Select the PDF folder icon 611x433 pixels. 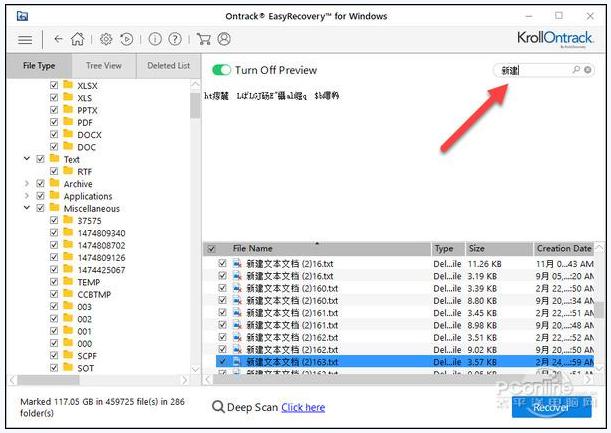(x=68, y=122)
